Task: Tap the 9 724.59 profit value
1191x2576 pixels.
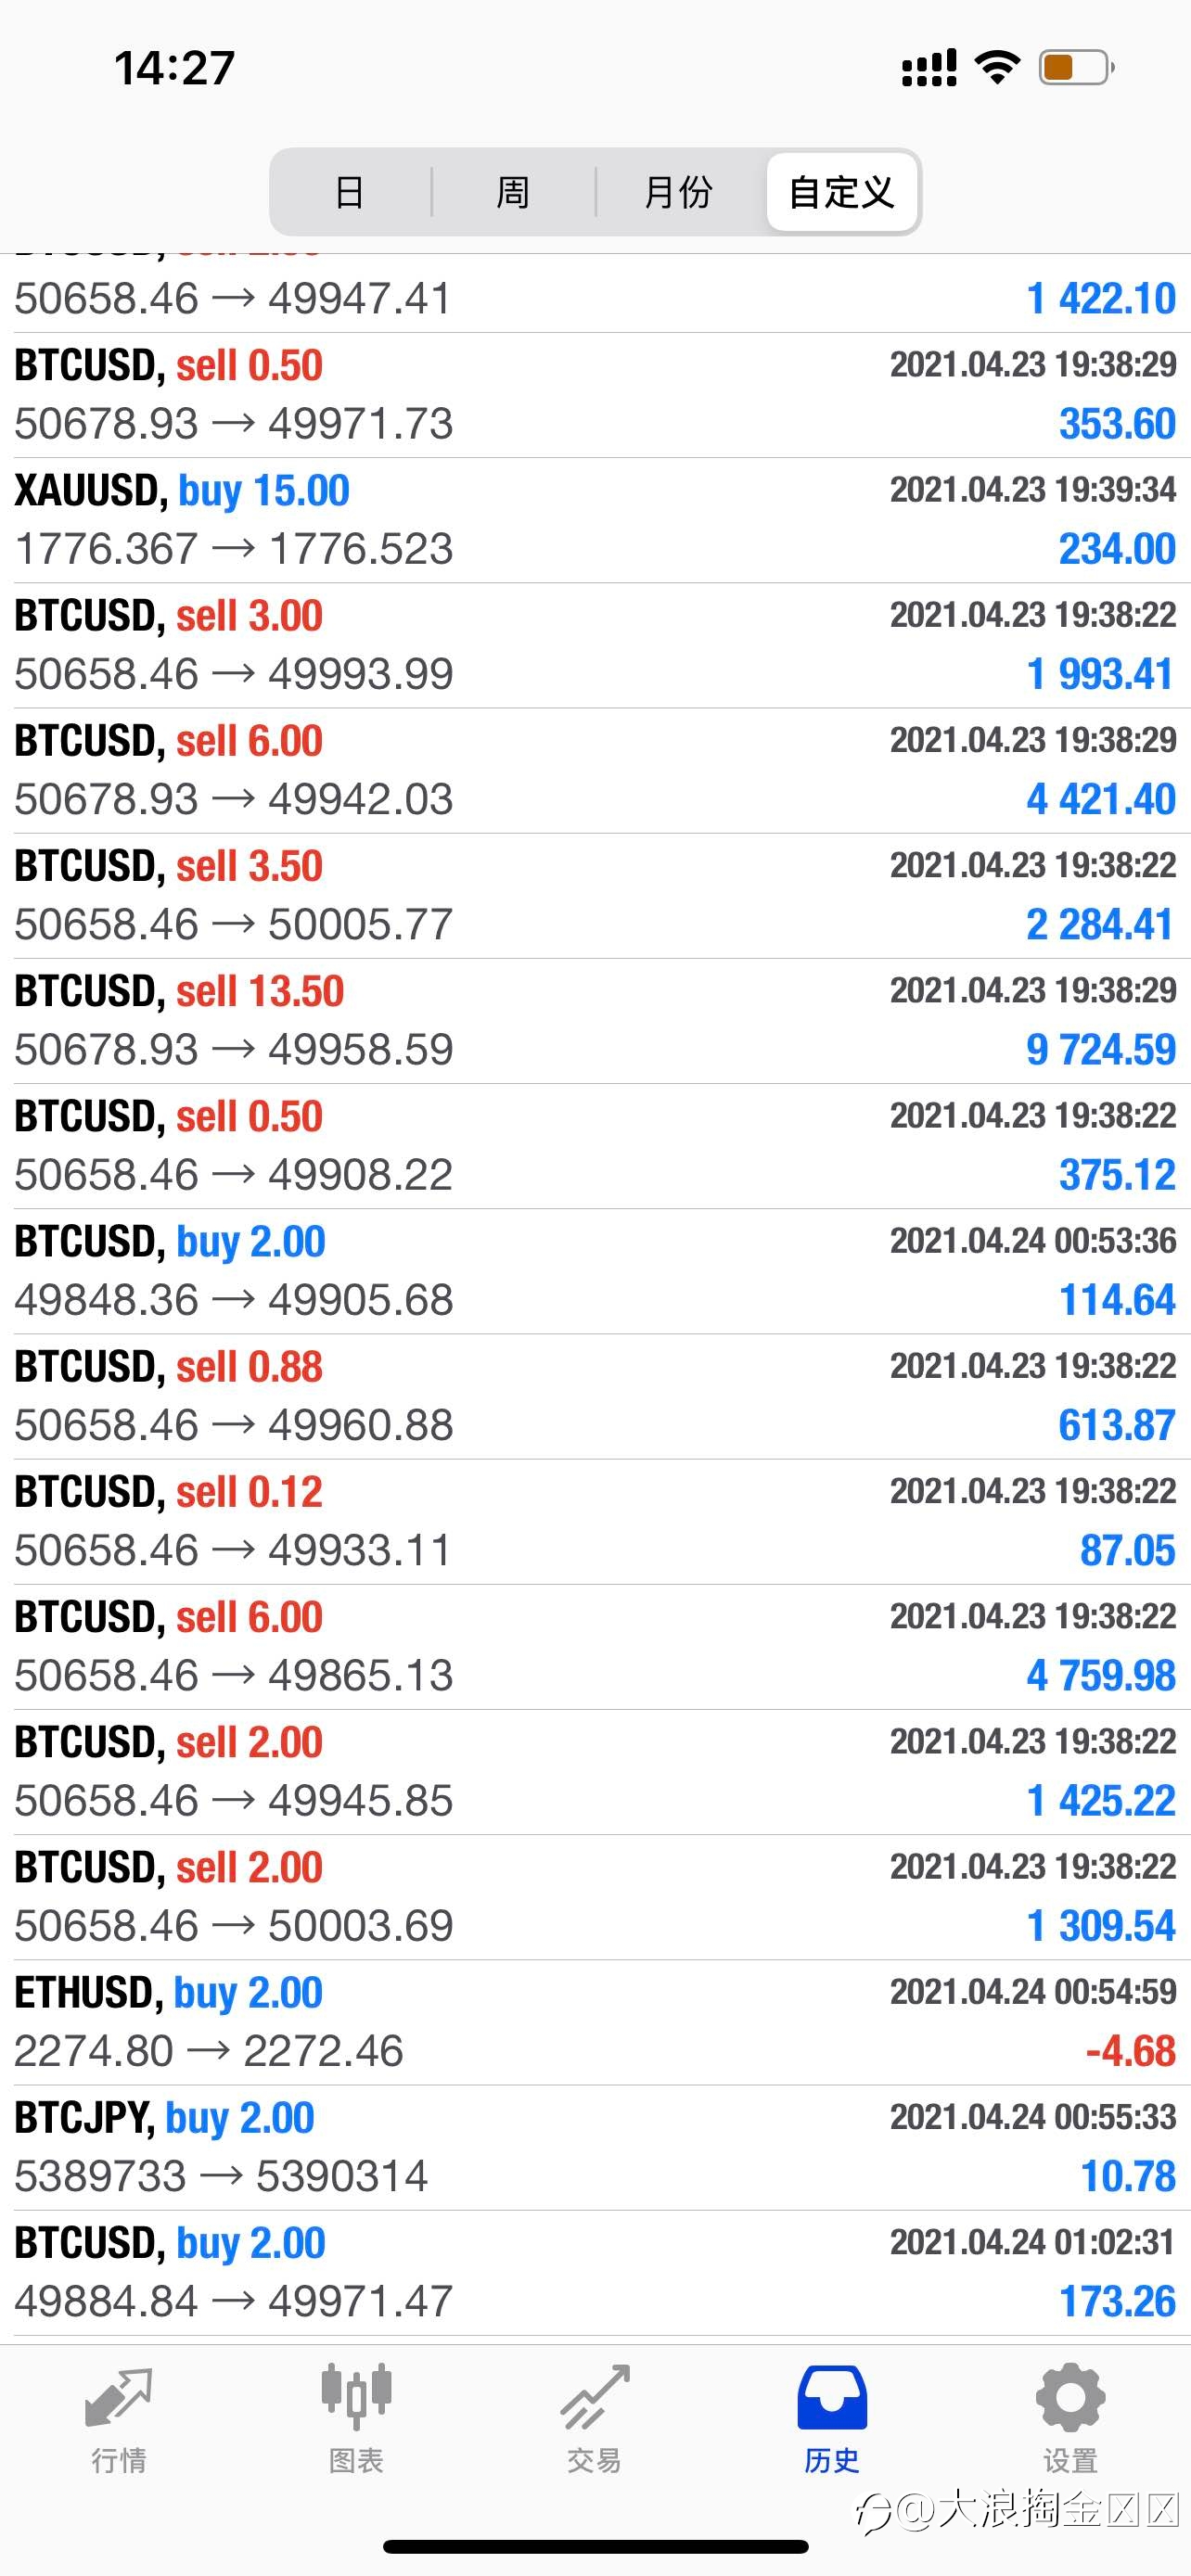Action: coord(1101,1049)
